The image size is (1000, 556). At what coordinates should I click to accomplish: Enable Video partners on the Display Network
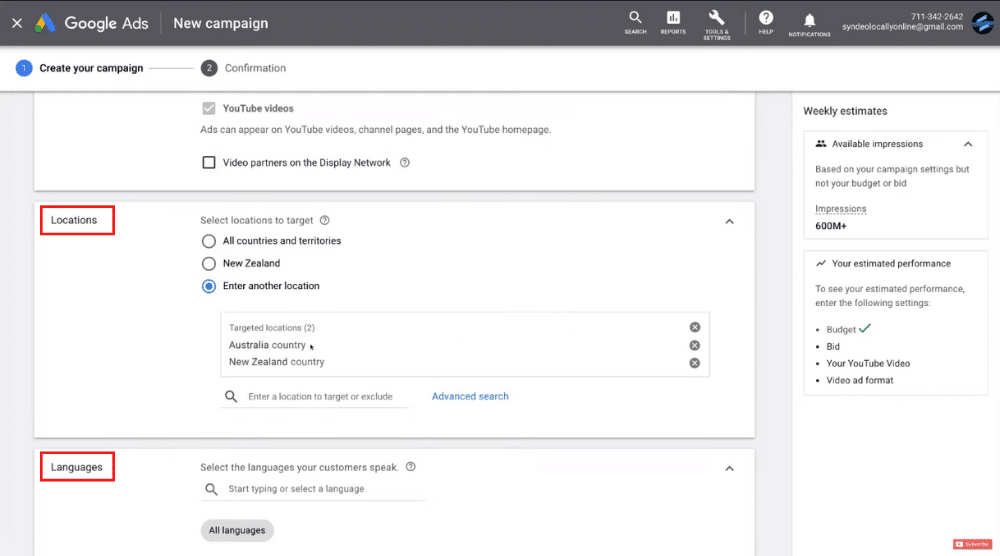click(x=209, y=163)
